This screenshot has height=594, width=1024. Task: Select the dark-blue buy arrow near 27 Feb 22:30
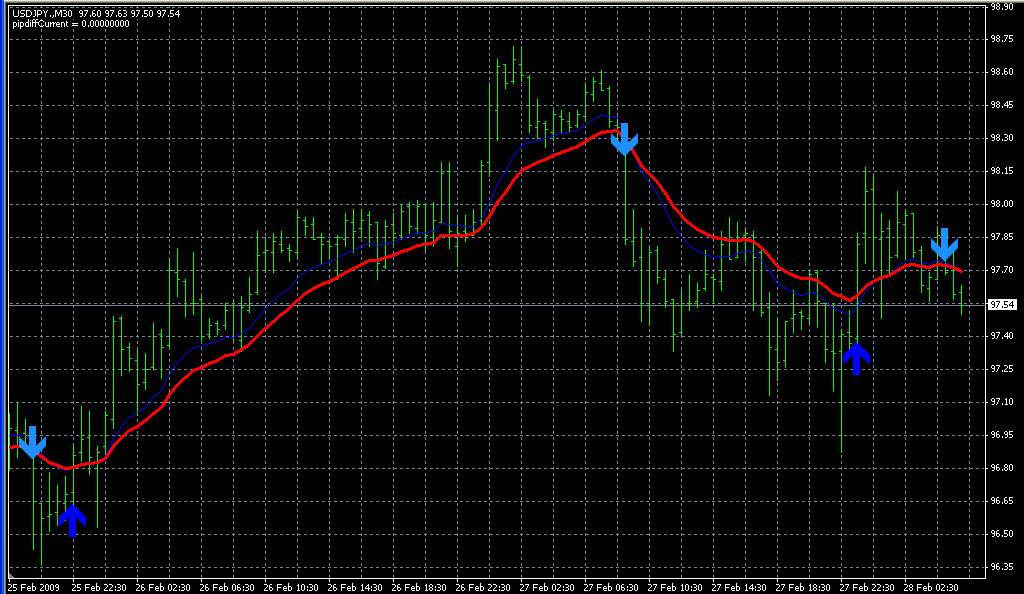click(856, 358)
